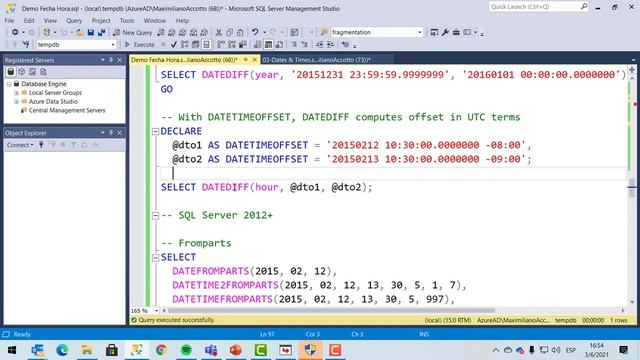This screenshot has height=360, width=640.
Task: Switch output to Results to File
Action: click(279, 44)
